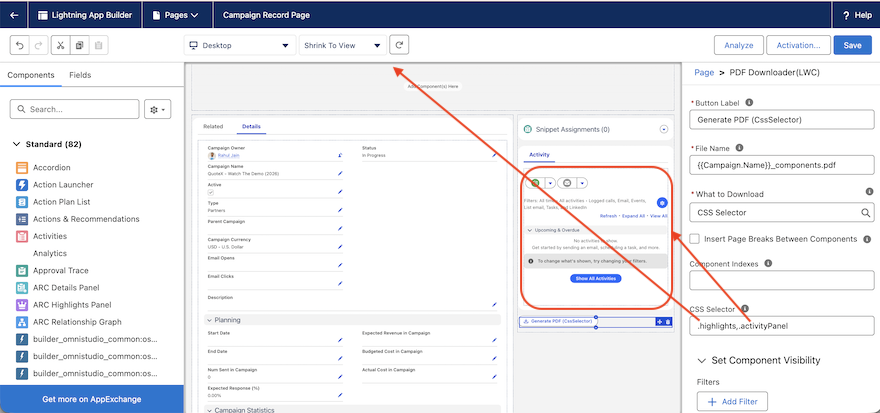Open the Details tab

coord(251,127)
